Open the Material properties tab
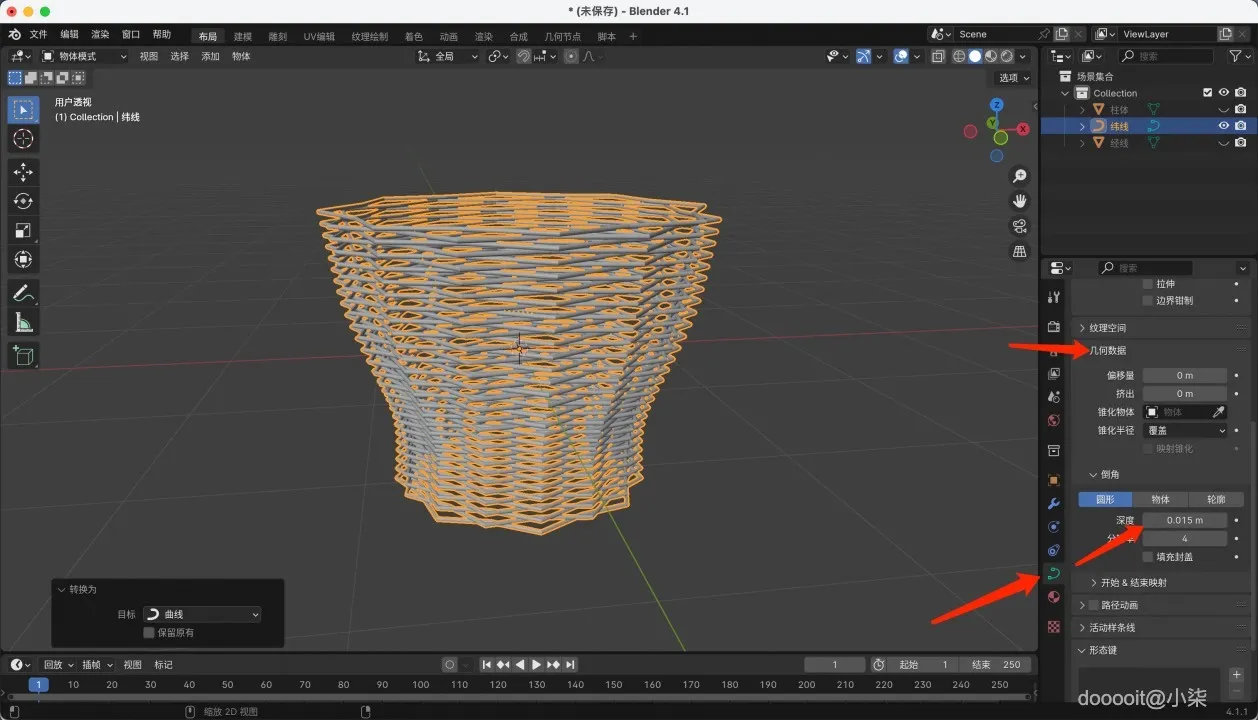Screen dimensions: 1258x720 tap(1053, 597)
